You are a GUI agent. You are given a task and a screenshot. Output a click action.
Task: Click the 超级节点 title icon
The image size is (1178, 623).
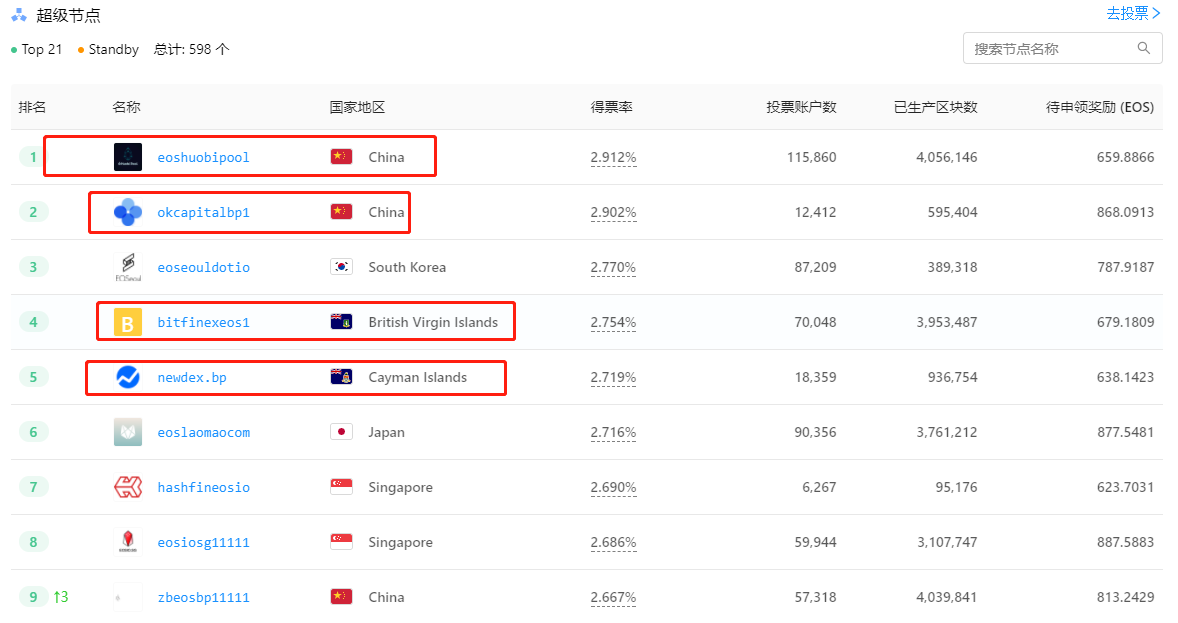19,15
